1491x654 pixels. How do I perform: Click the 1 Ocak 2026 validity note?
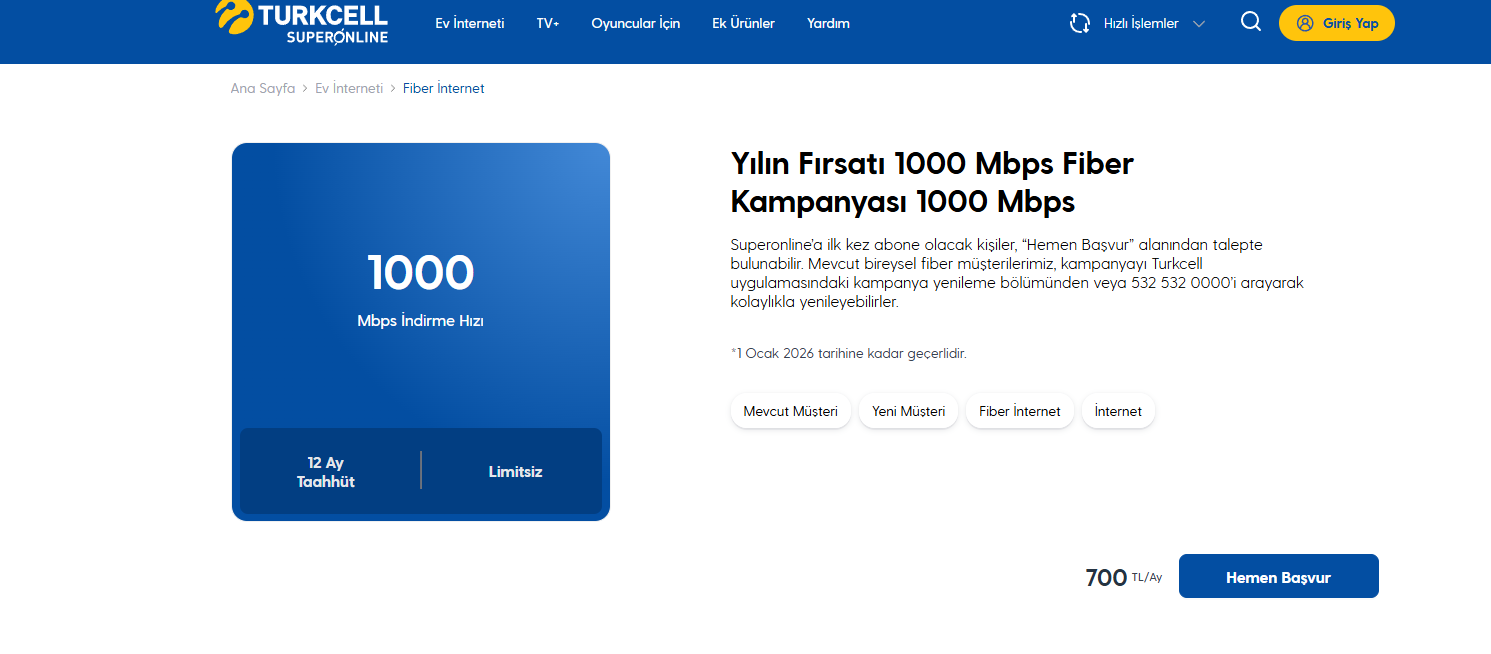849,353
